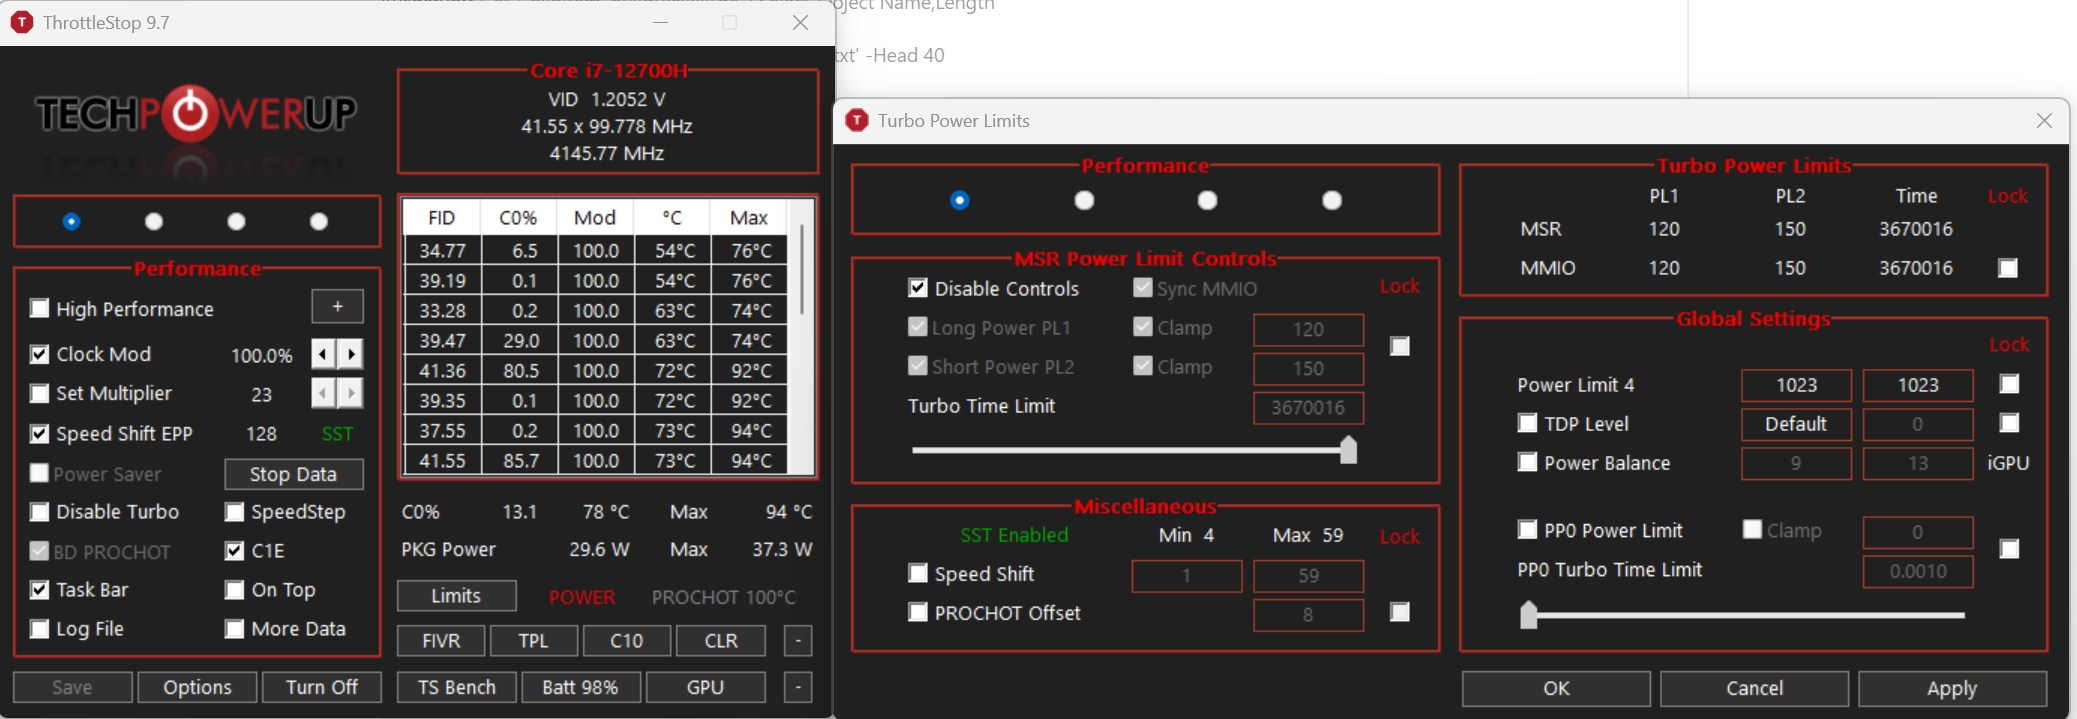Check the Log File option
The height and width of the screenshot is (719, 2077).
(39, 629)
